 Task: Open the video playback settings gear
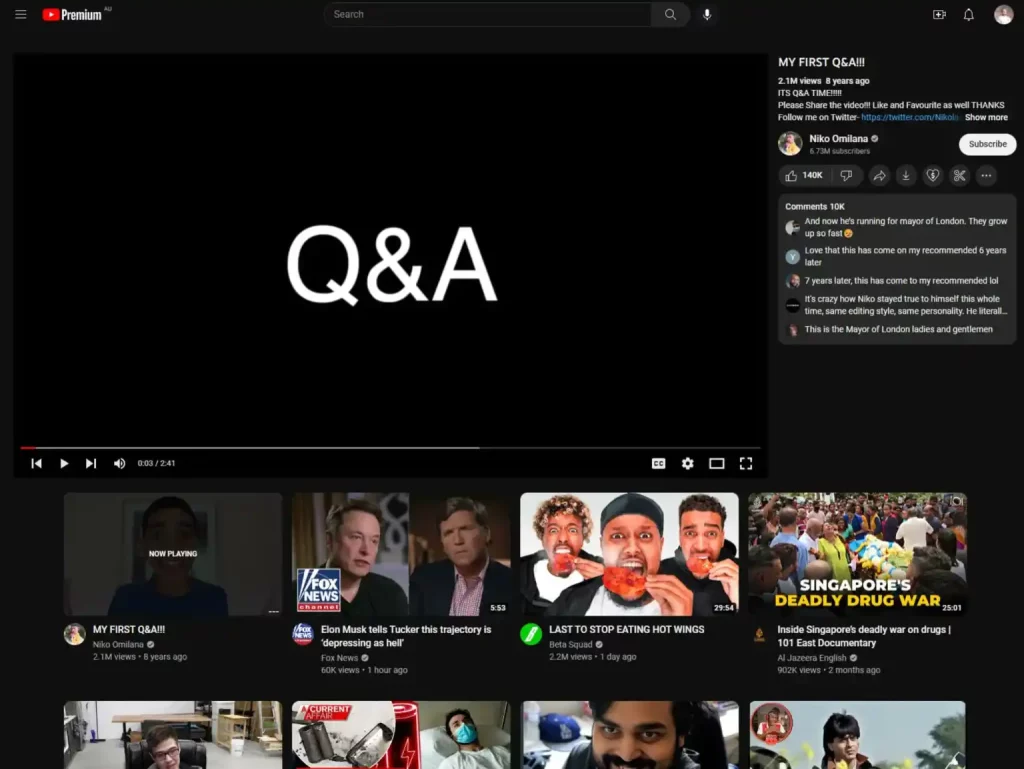point(687,463)
